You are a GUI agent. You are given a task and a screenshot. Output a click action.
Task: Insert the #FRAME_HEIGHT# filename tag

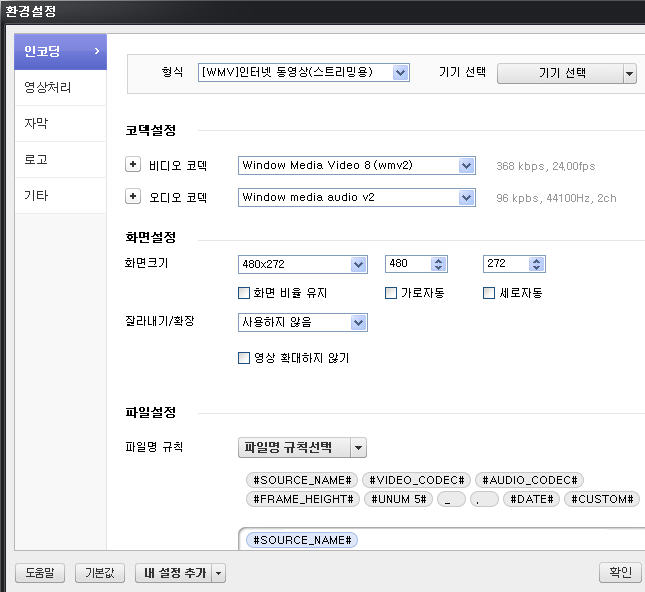tap(303, 499)
